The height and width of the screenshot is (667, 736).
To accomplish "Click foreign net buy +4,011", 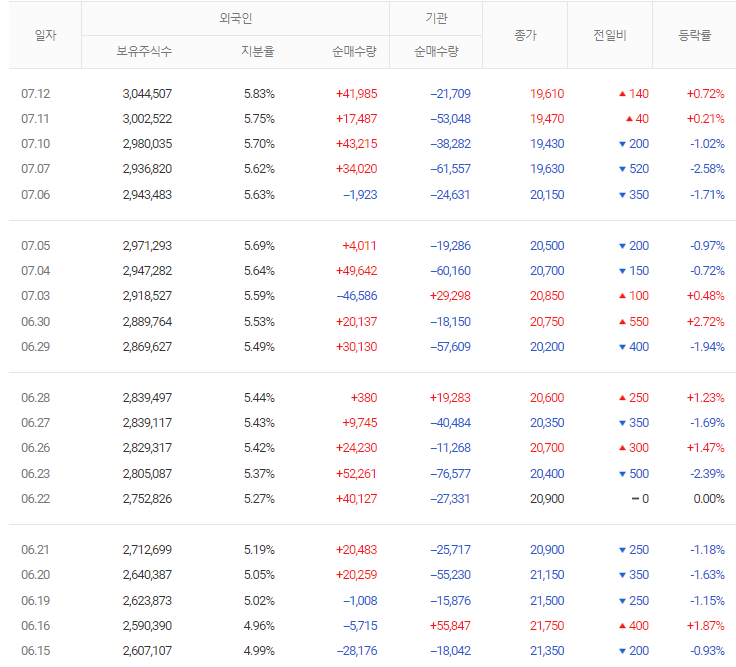I will pyautogui.click(x=360, y=245).
